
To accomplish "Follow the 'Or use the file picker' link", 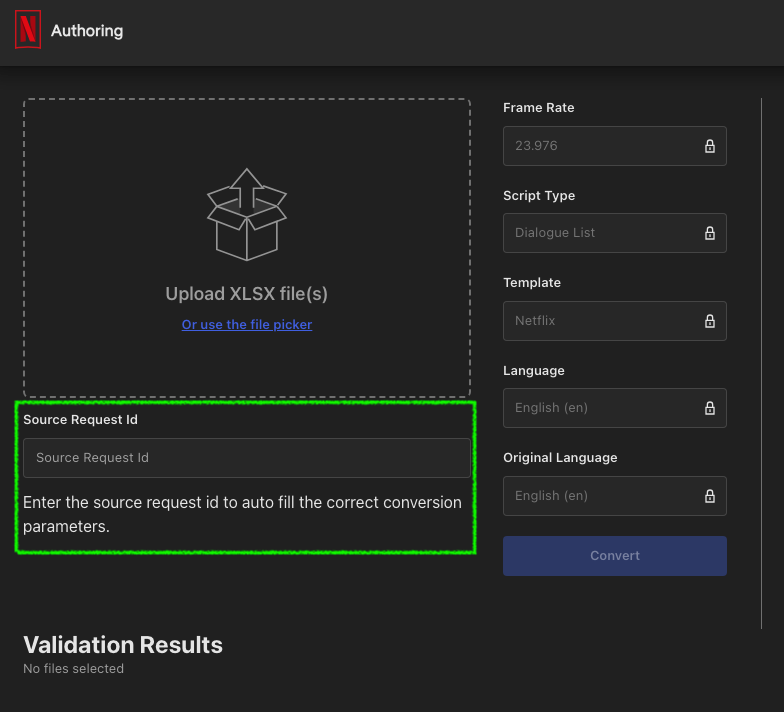I will click(x=246, y=324).
